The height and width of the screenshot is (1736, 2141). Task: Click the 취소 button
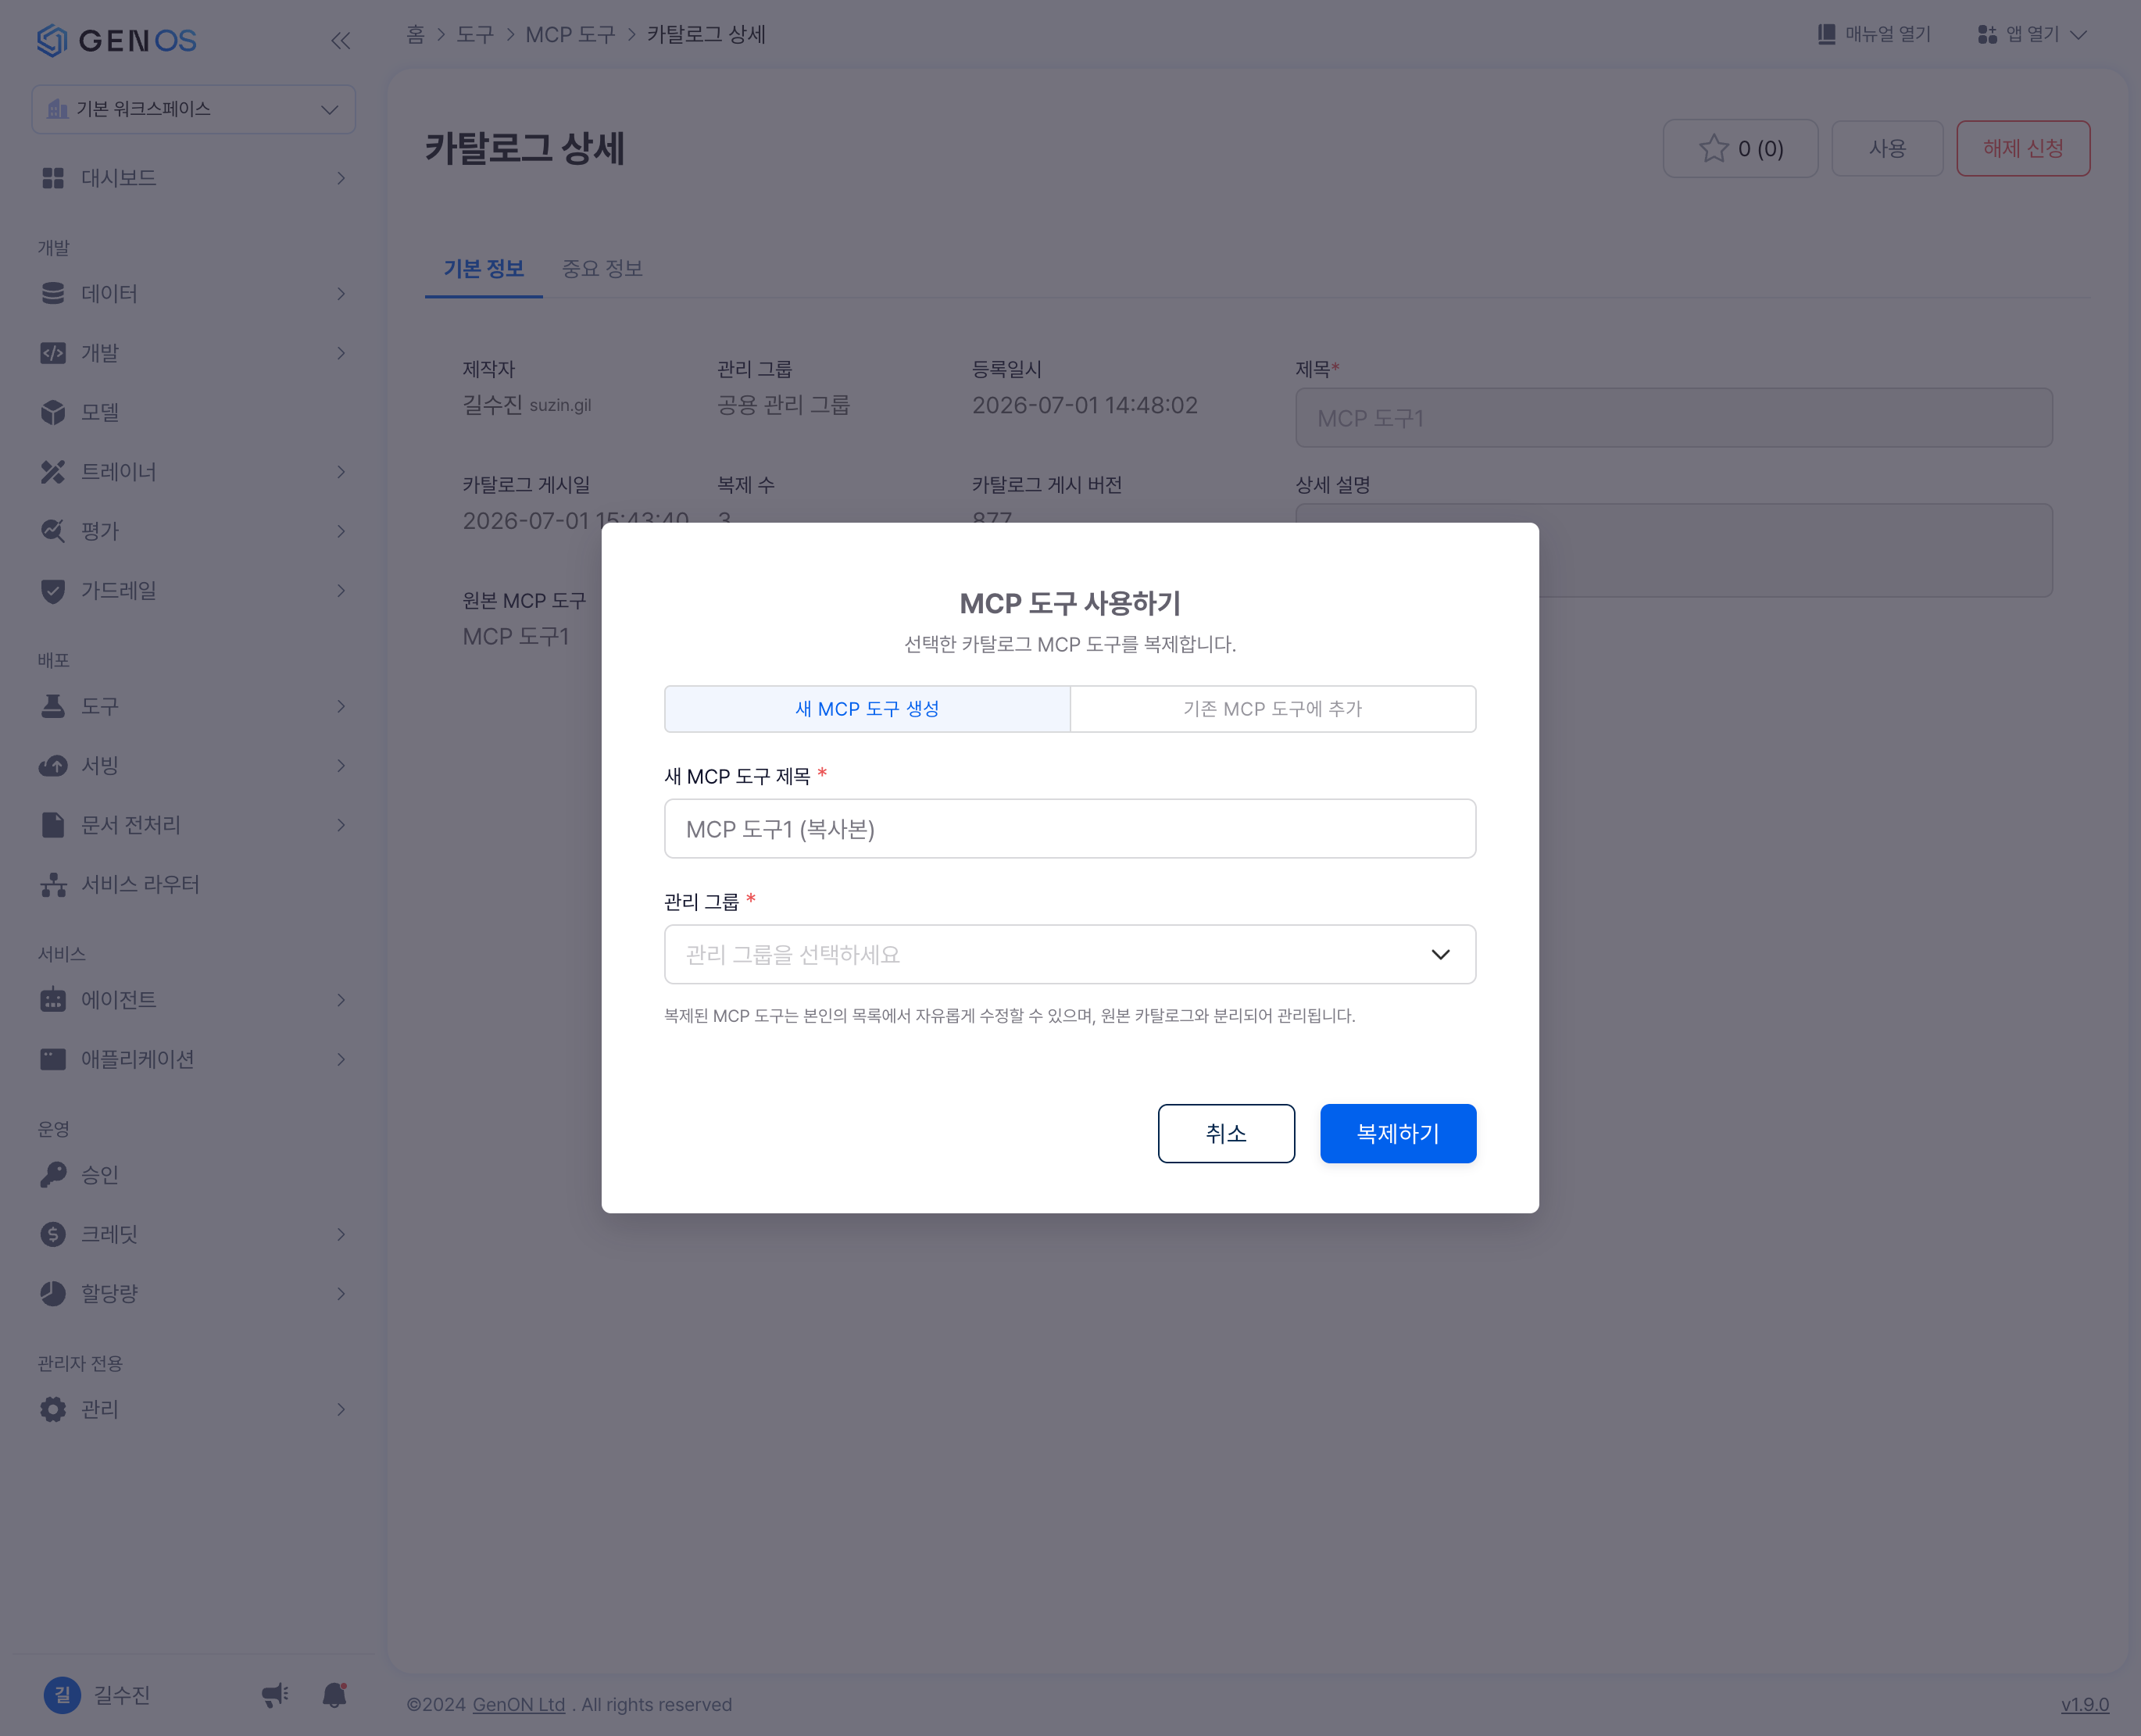click(x=1226, y=1134)
